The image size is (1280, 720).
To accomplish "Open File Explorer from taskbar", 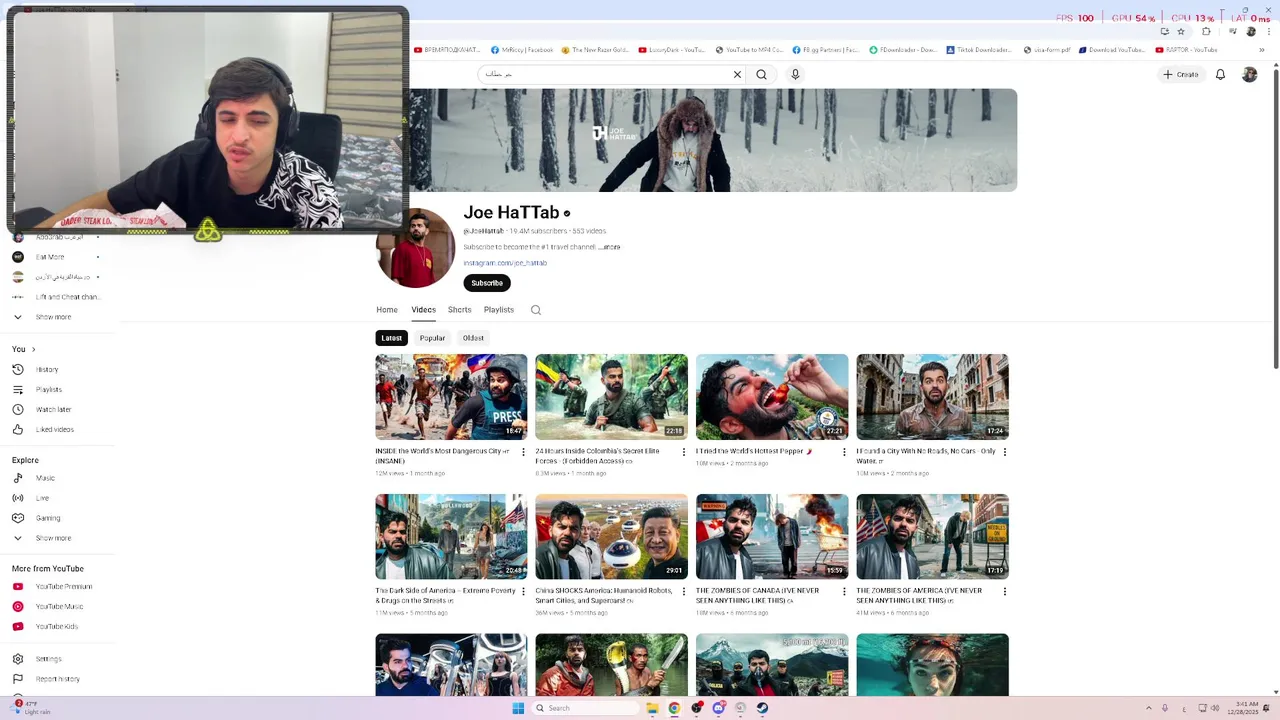I will point(652,708).
